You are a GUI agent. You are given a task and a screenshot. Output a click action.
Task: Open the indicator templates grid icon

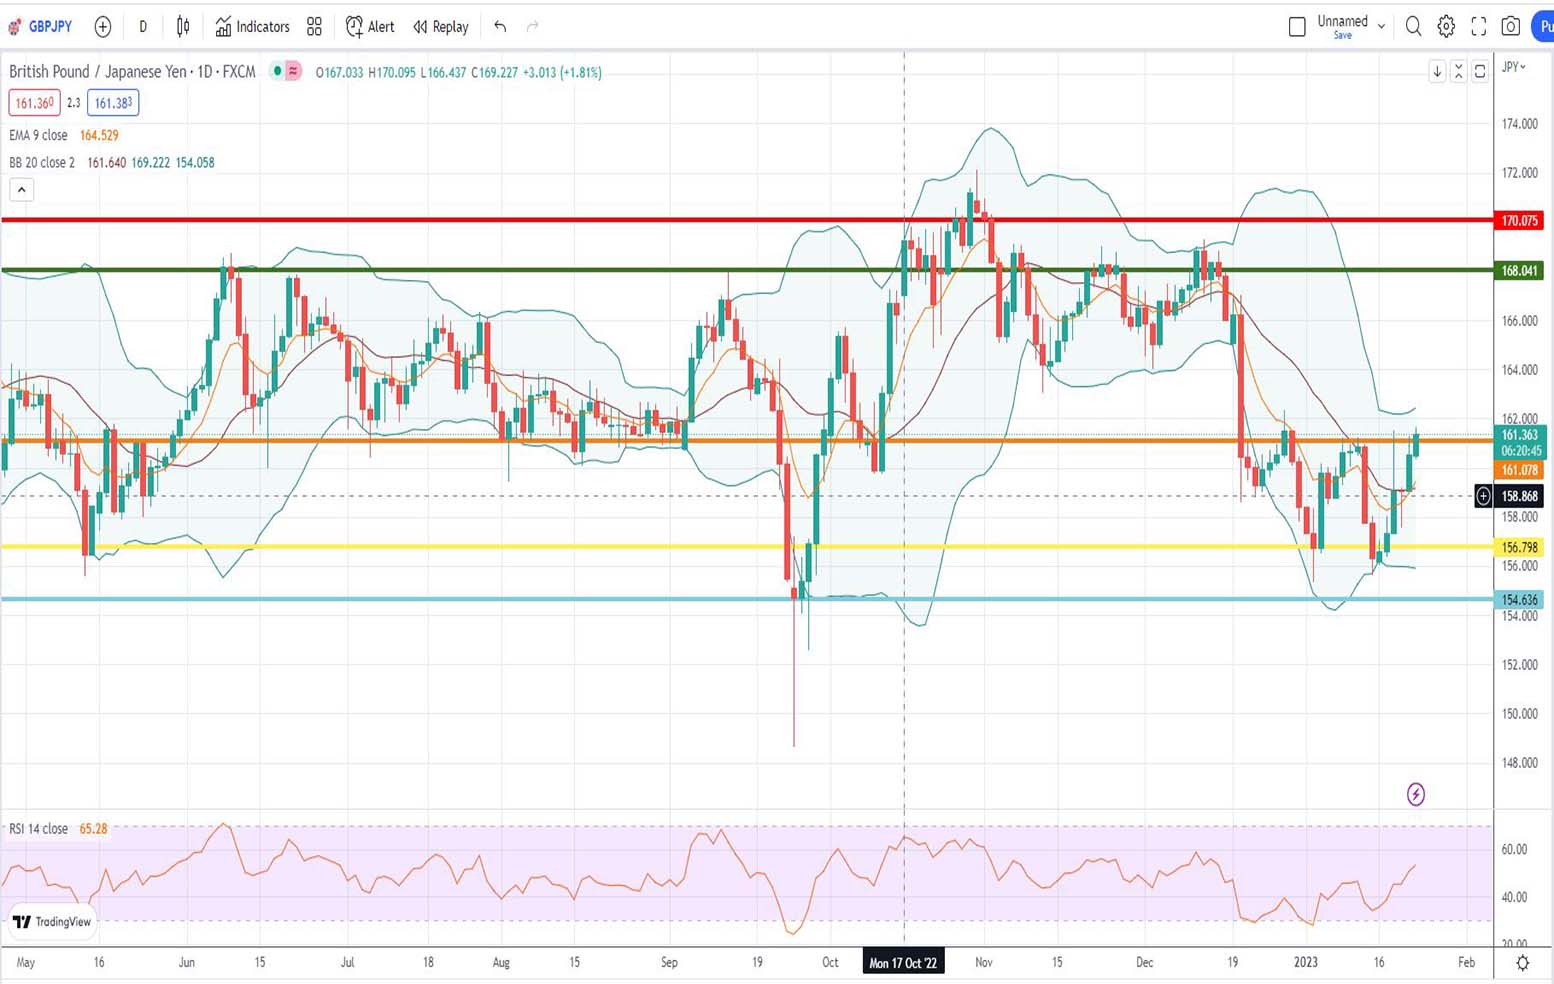314,27
